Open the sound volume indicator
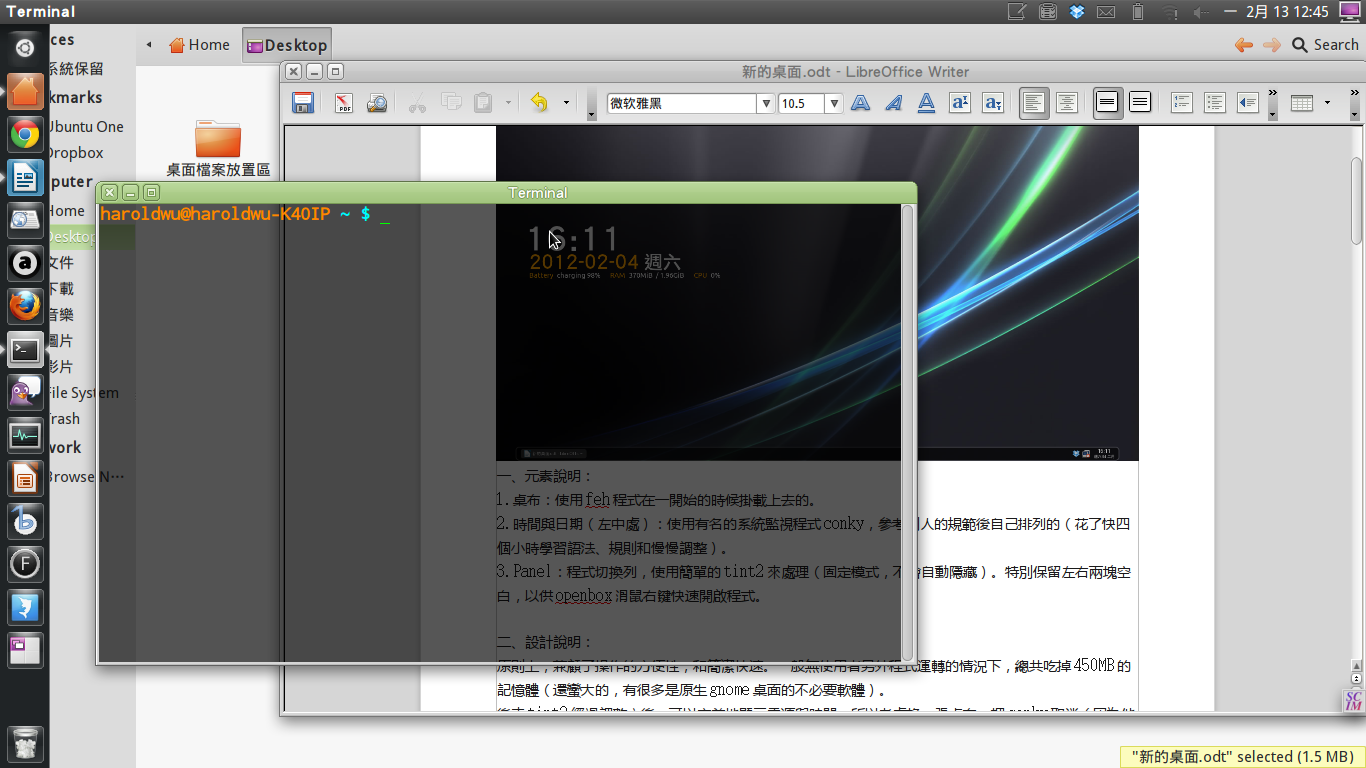Viewport: 1366px width, 768px height. pos(1204,12)
